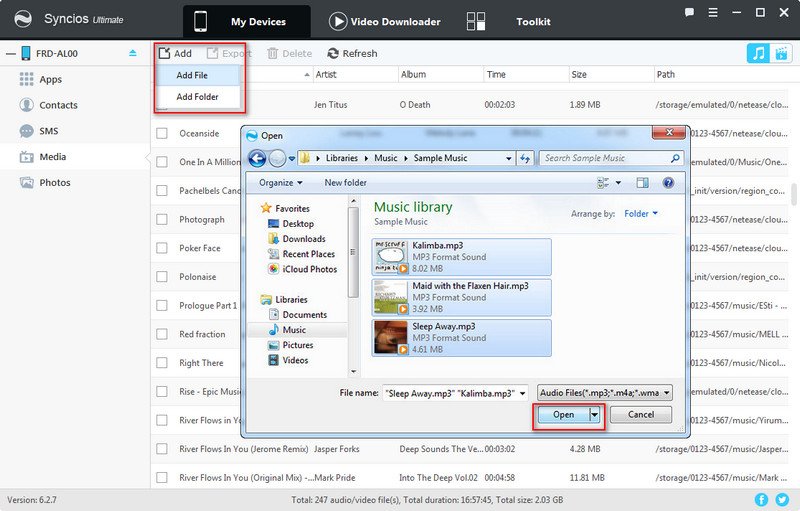Click the Delete toolbar button
The width and height of the screenshot is (800, 511).
point(289,53)
